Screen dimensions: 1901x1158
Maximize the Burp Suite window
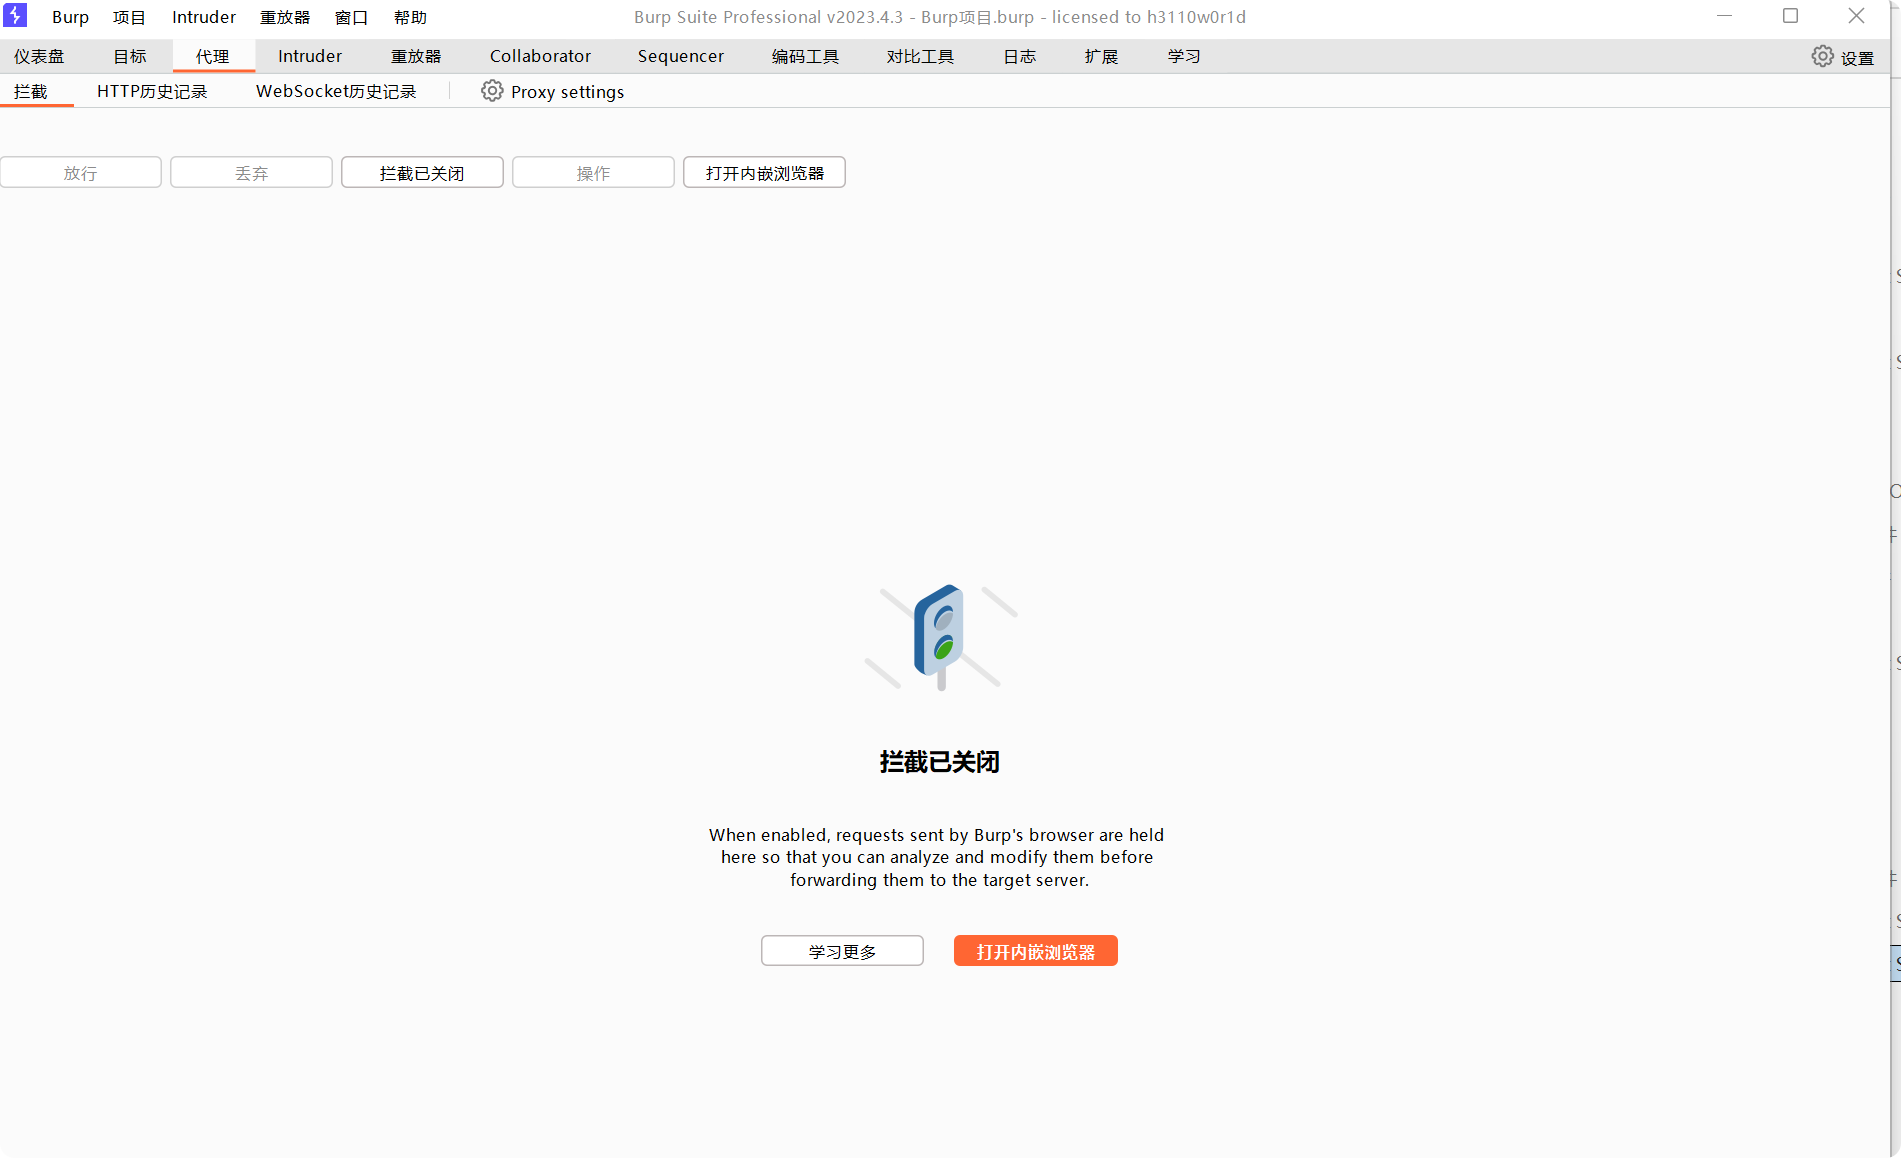(x=1790, y=16)
